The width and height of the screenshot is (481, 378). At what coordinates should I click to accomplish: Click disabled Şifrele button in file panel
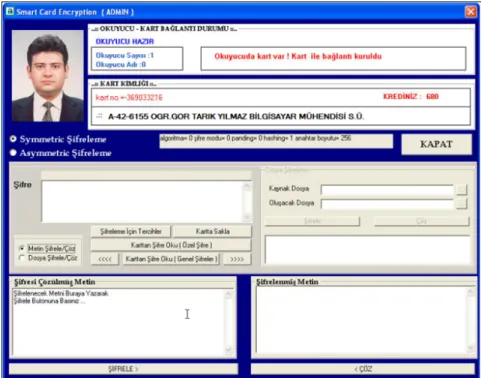pyautogui.click(x=312, y=221)
